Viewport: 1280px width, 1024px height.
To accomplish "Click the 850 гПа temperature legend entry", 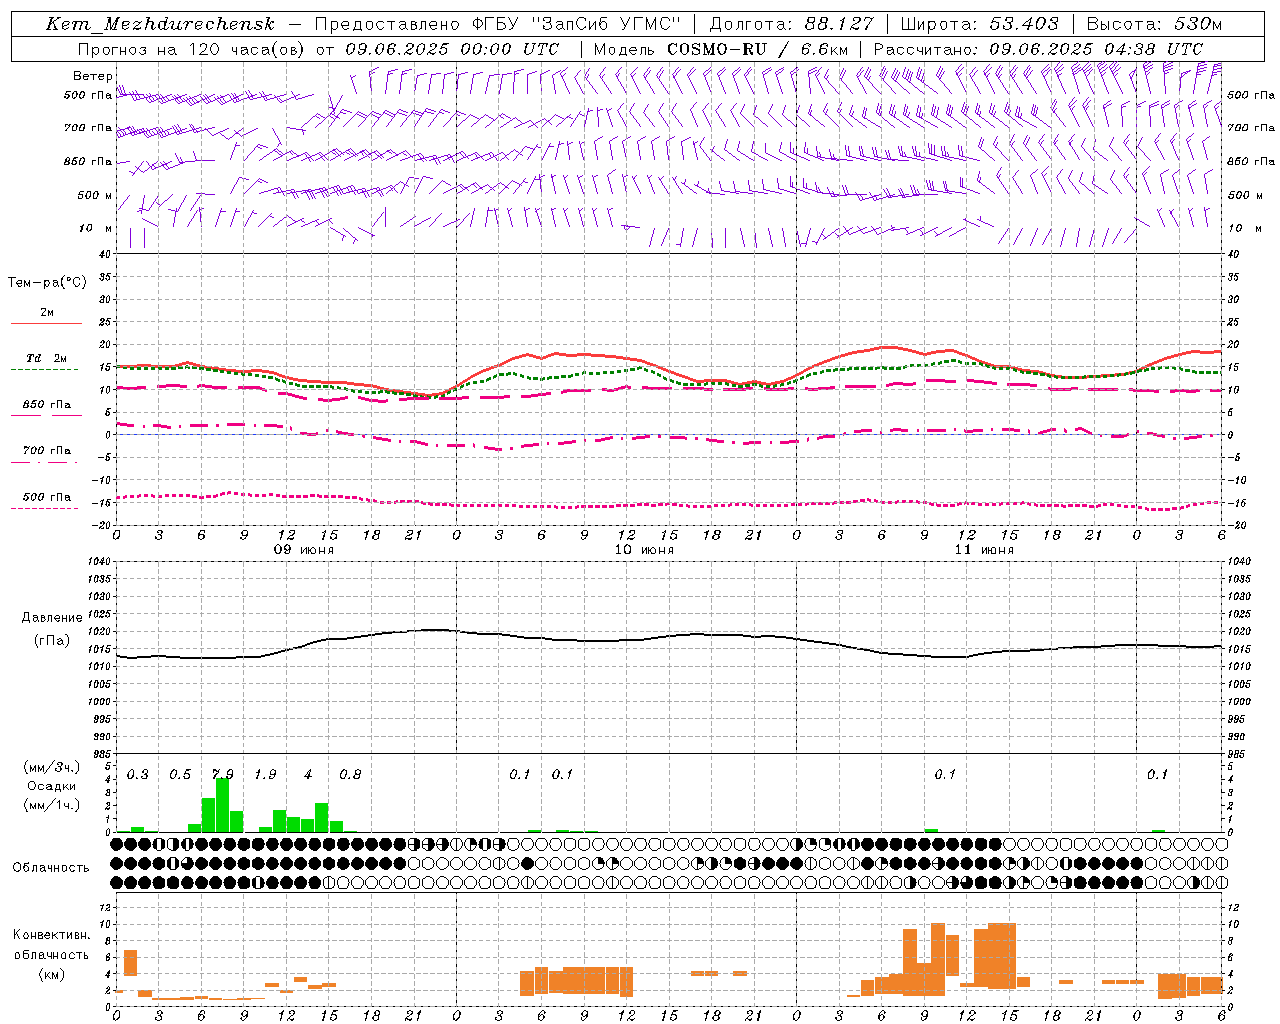I will pyautogui.click(x=47, y=405).
